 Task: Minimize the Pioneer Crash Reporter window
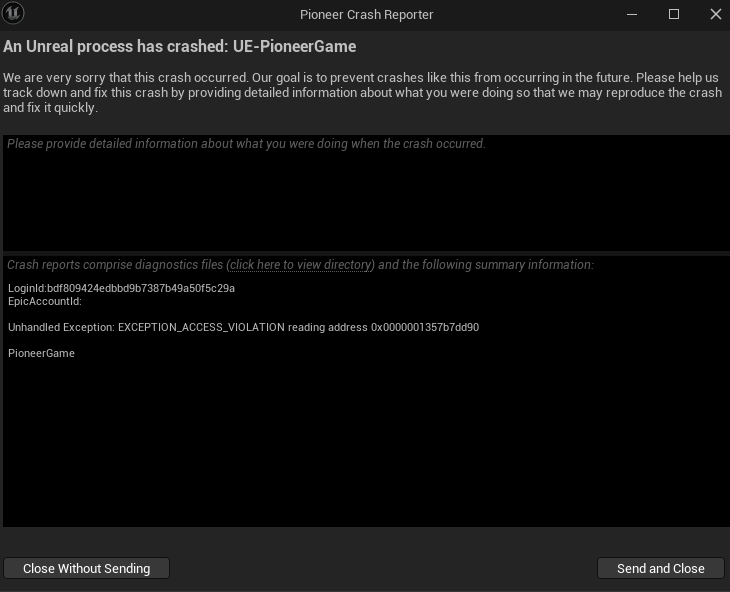[632, 14]
